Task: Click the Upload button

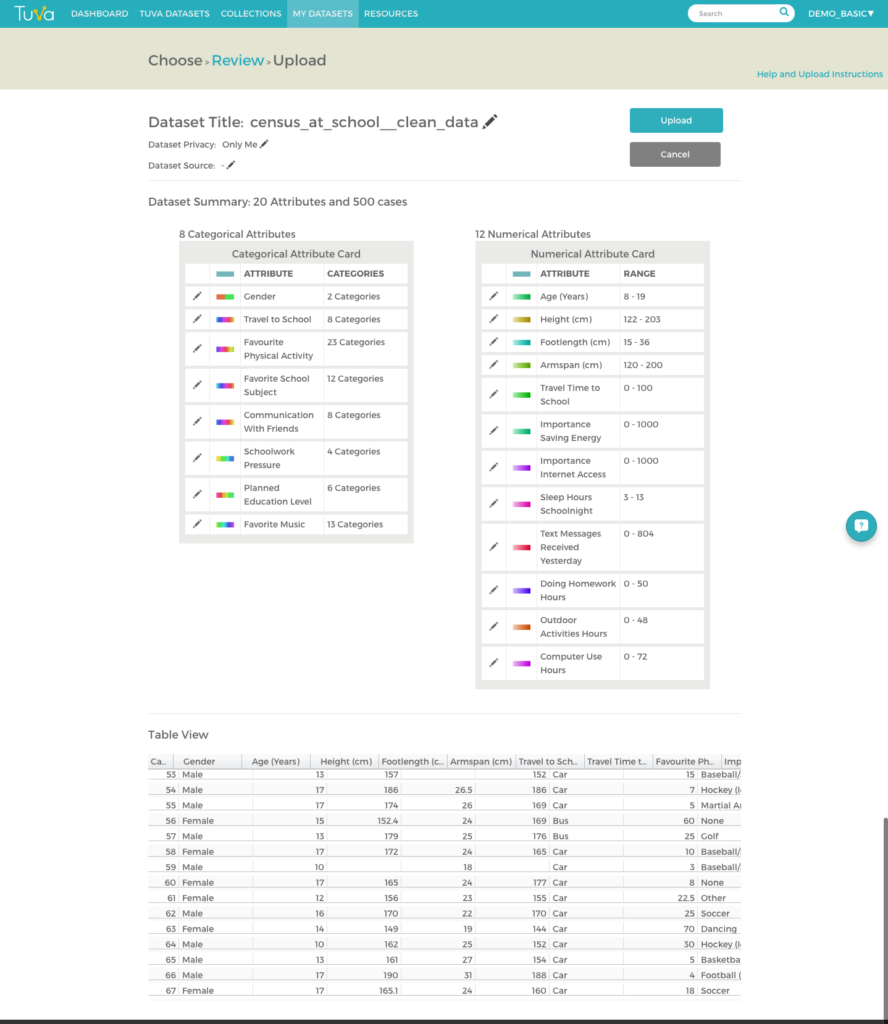Action: (676, 121)
